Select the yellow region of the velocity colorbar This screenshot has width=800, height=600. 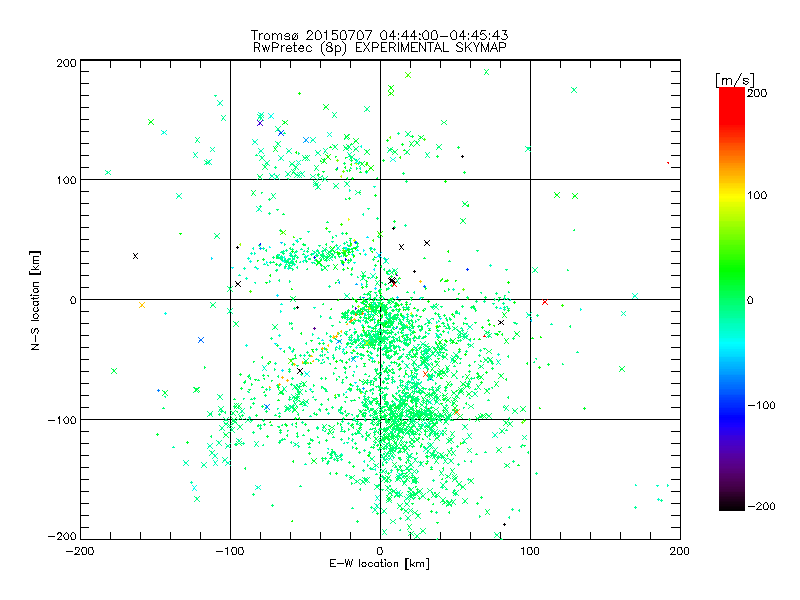[x=732, y=196]
